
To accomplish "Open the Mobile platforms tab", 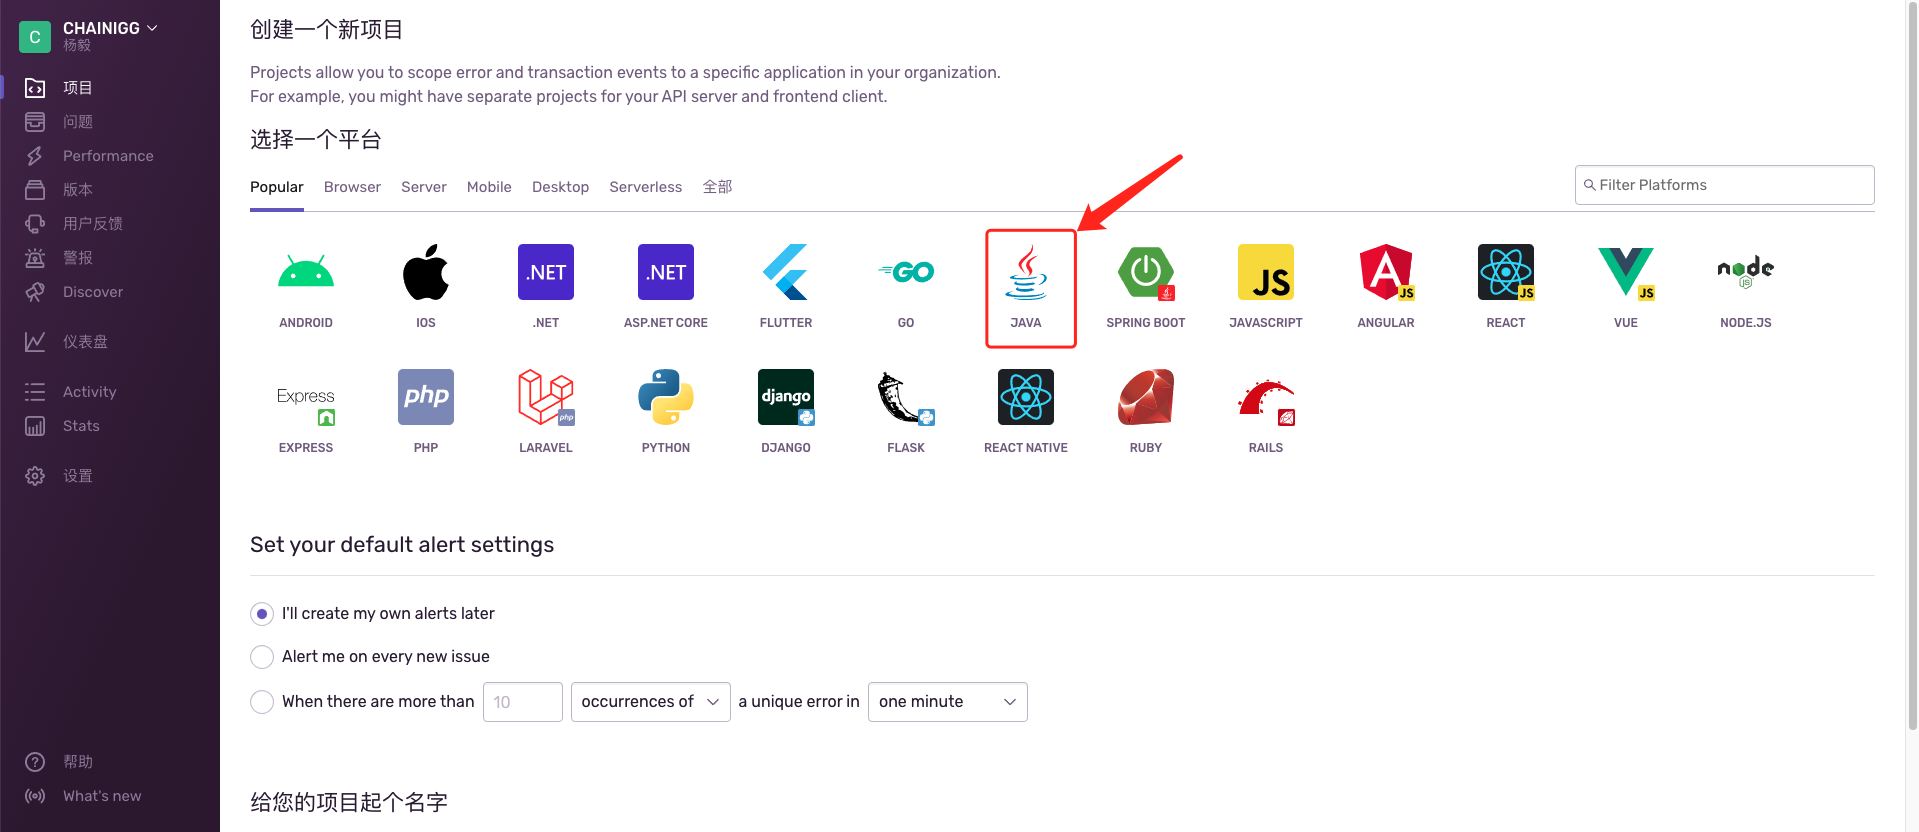I will [x=489, y=187].
